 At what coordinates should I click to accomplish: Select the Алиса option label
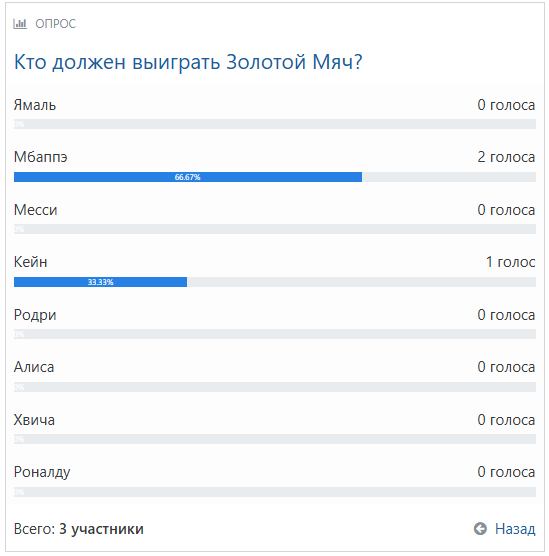pyautogui.click(x=34, y=367)
